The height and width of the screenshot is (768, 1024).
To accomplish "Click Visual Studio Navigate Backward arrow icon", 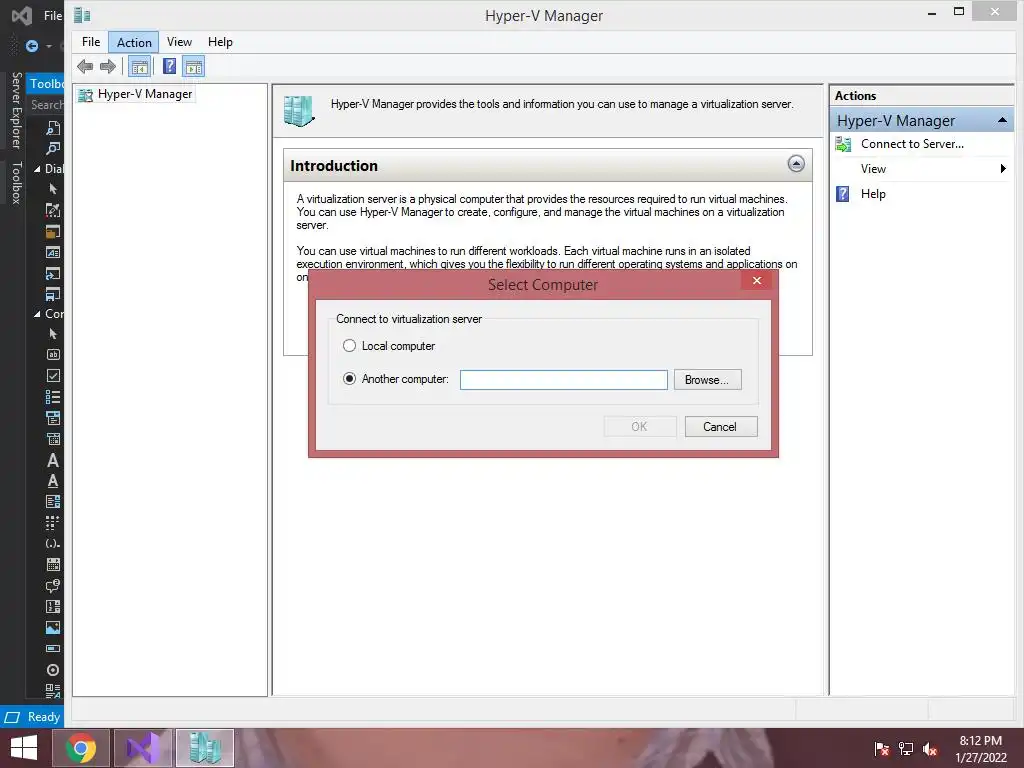I will [x=31, y=46].
